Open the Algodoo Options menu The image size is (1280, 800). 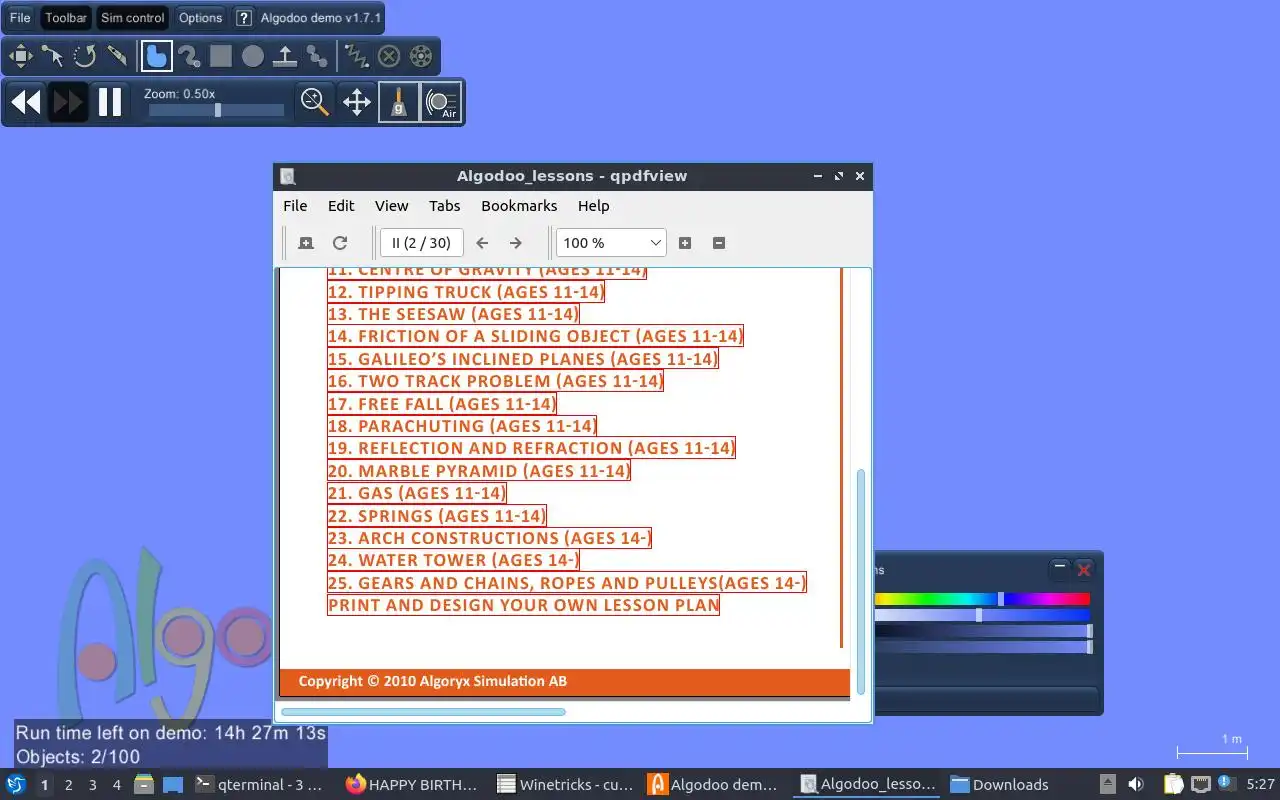click(200, 18)
